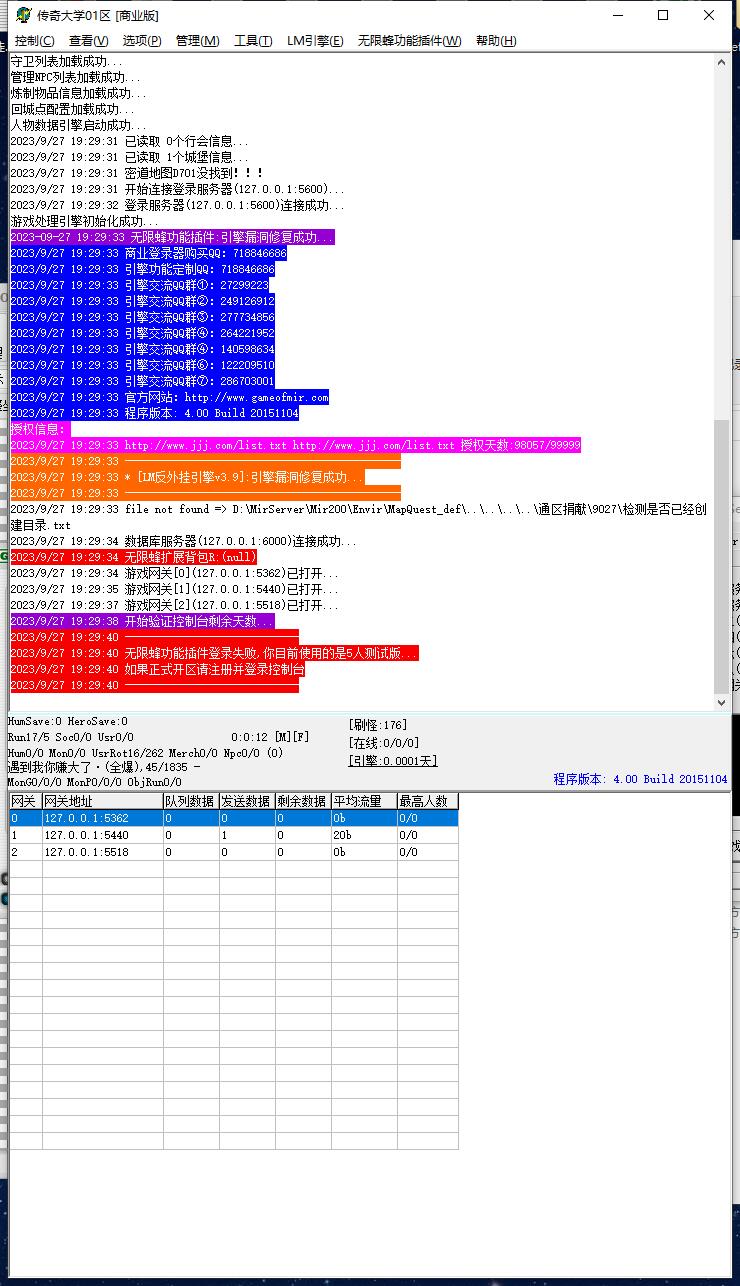Click the log scrollbar up arrow
740x1286 pixels.
722,62
